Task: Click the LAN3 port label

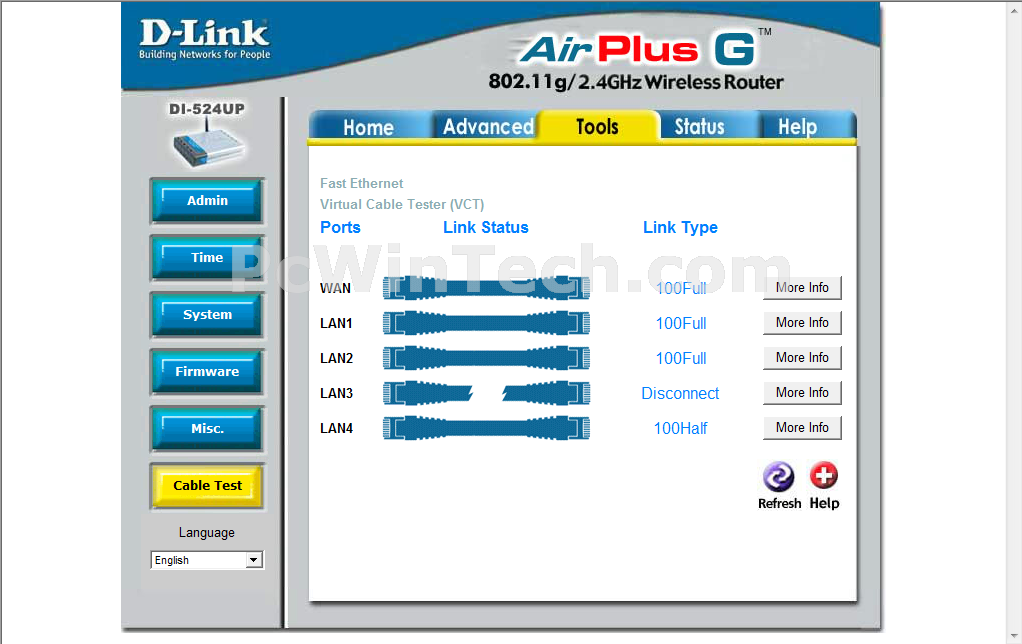Action: (x=336, y=394)
